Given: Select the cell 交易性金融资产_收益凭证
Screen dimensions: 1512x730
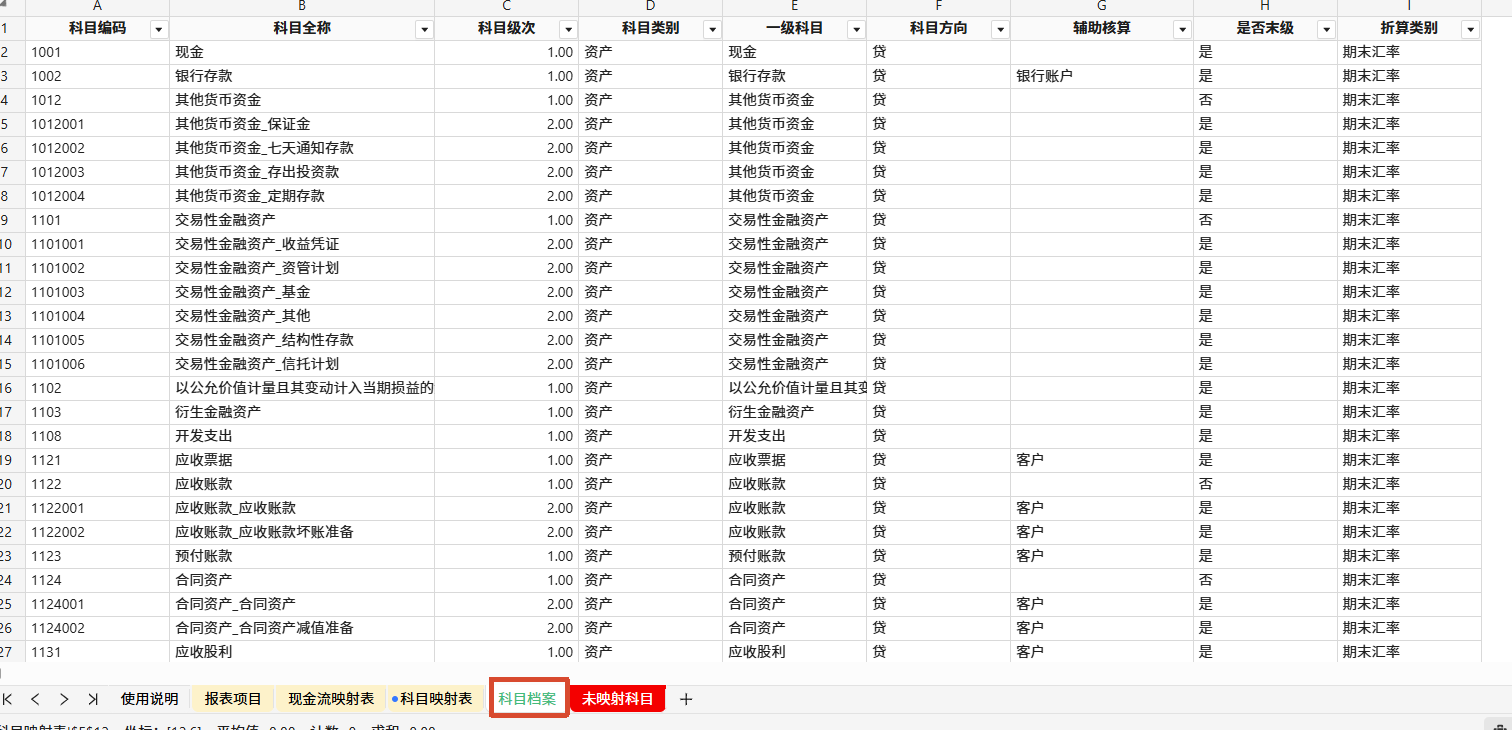Looking at the screenshot, I should point(302,244).
